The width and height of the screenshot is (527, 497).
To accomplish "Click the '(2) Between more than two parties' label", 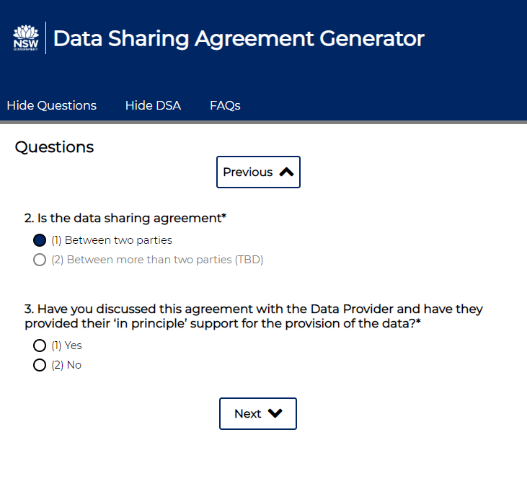I will (157, 259).
